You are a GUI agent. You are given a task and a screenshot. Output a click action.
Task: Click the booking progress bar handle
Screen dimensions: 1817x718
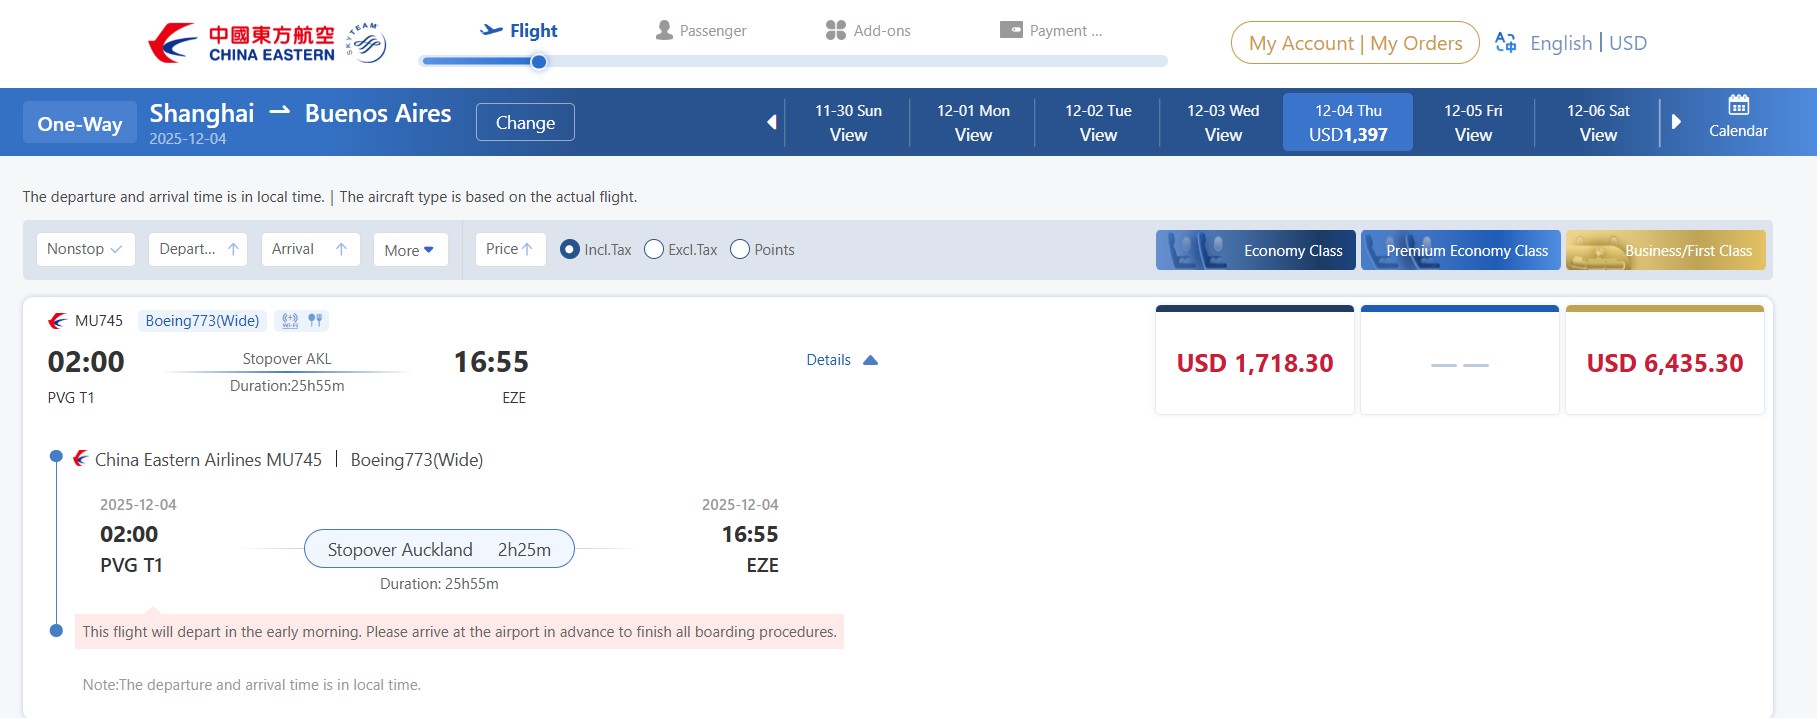point(539,62)
